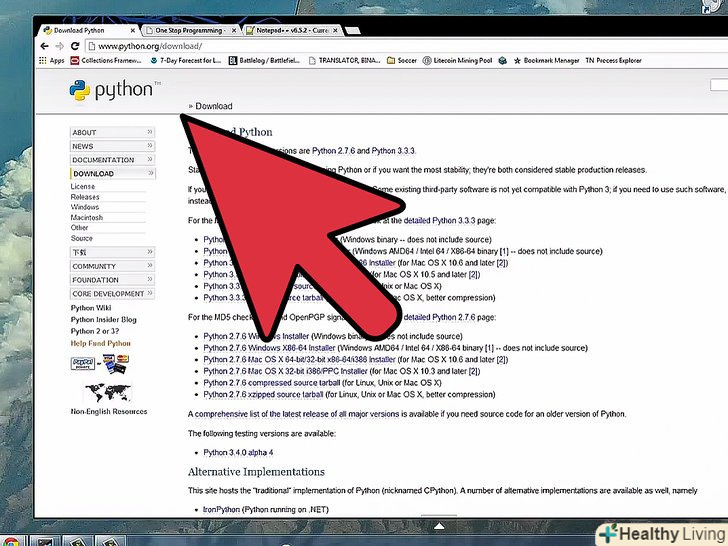Screen dimensions: 728x546
Task: Click the Python 3.3.3 version link
Action: (x=393, y=151)
